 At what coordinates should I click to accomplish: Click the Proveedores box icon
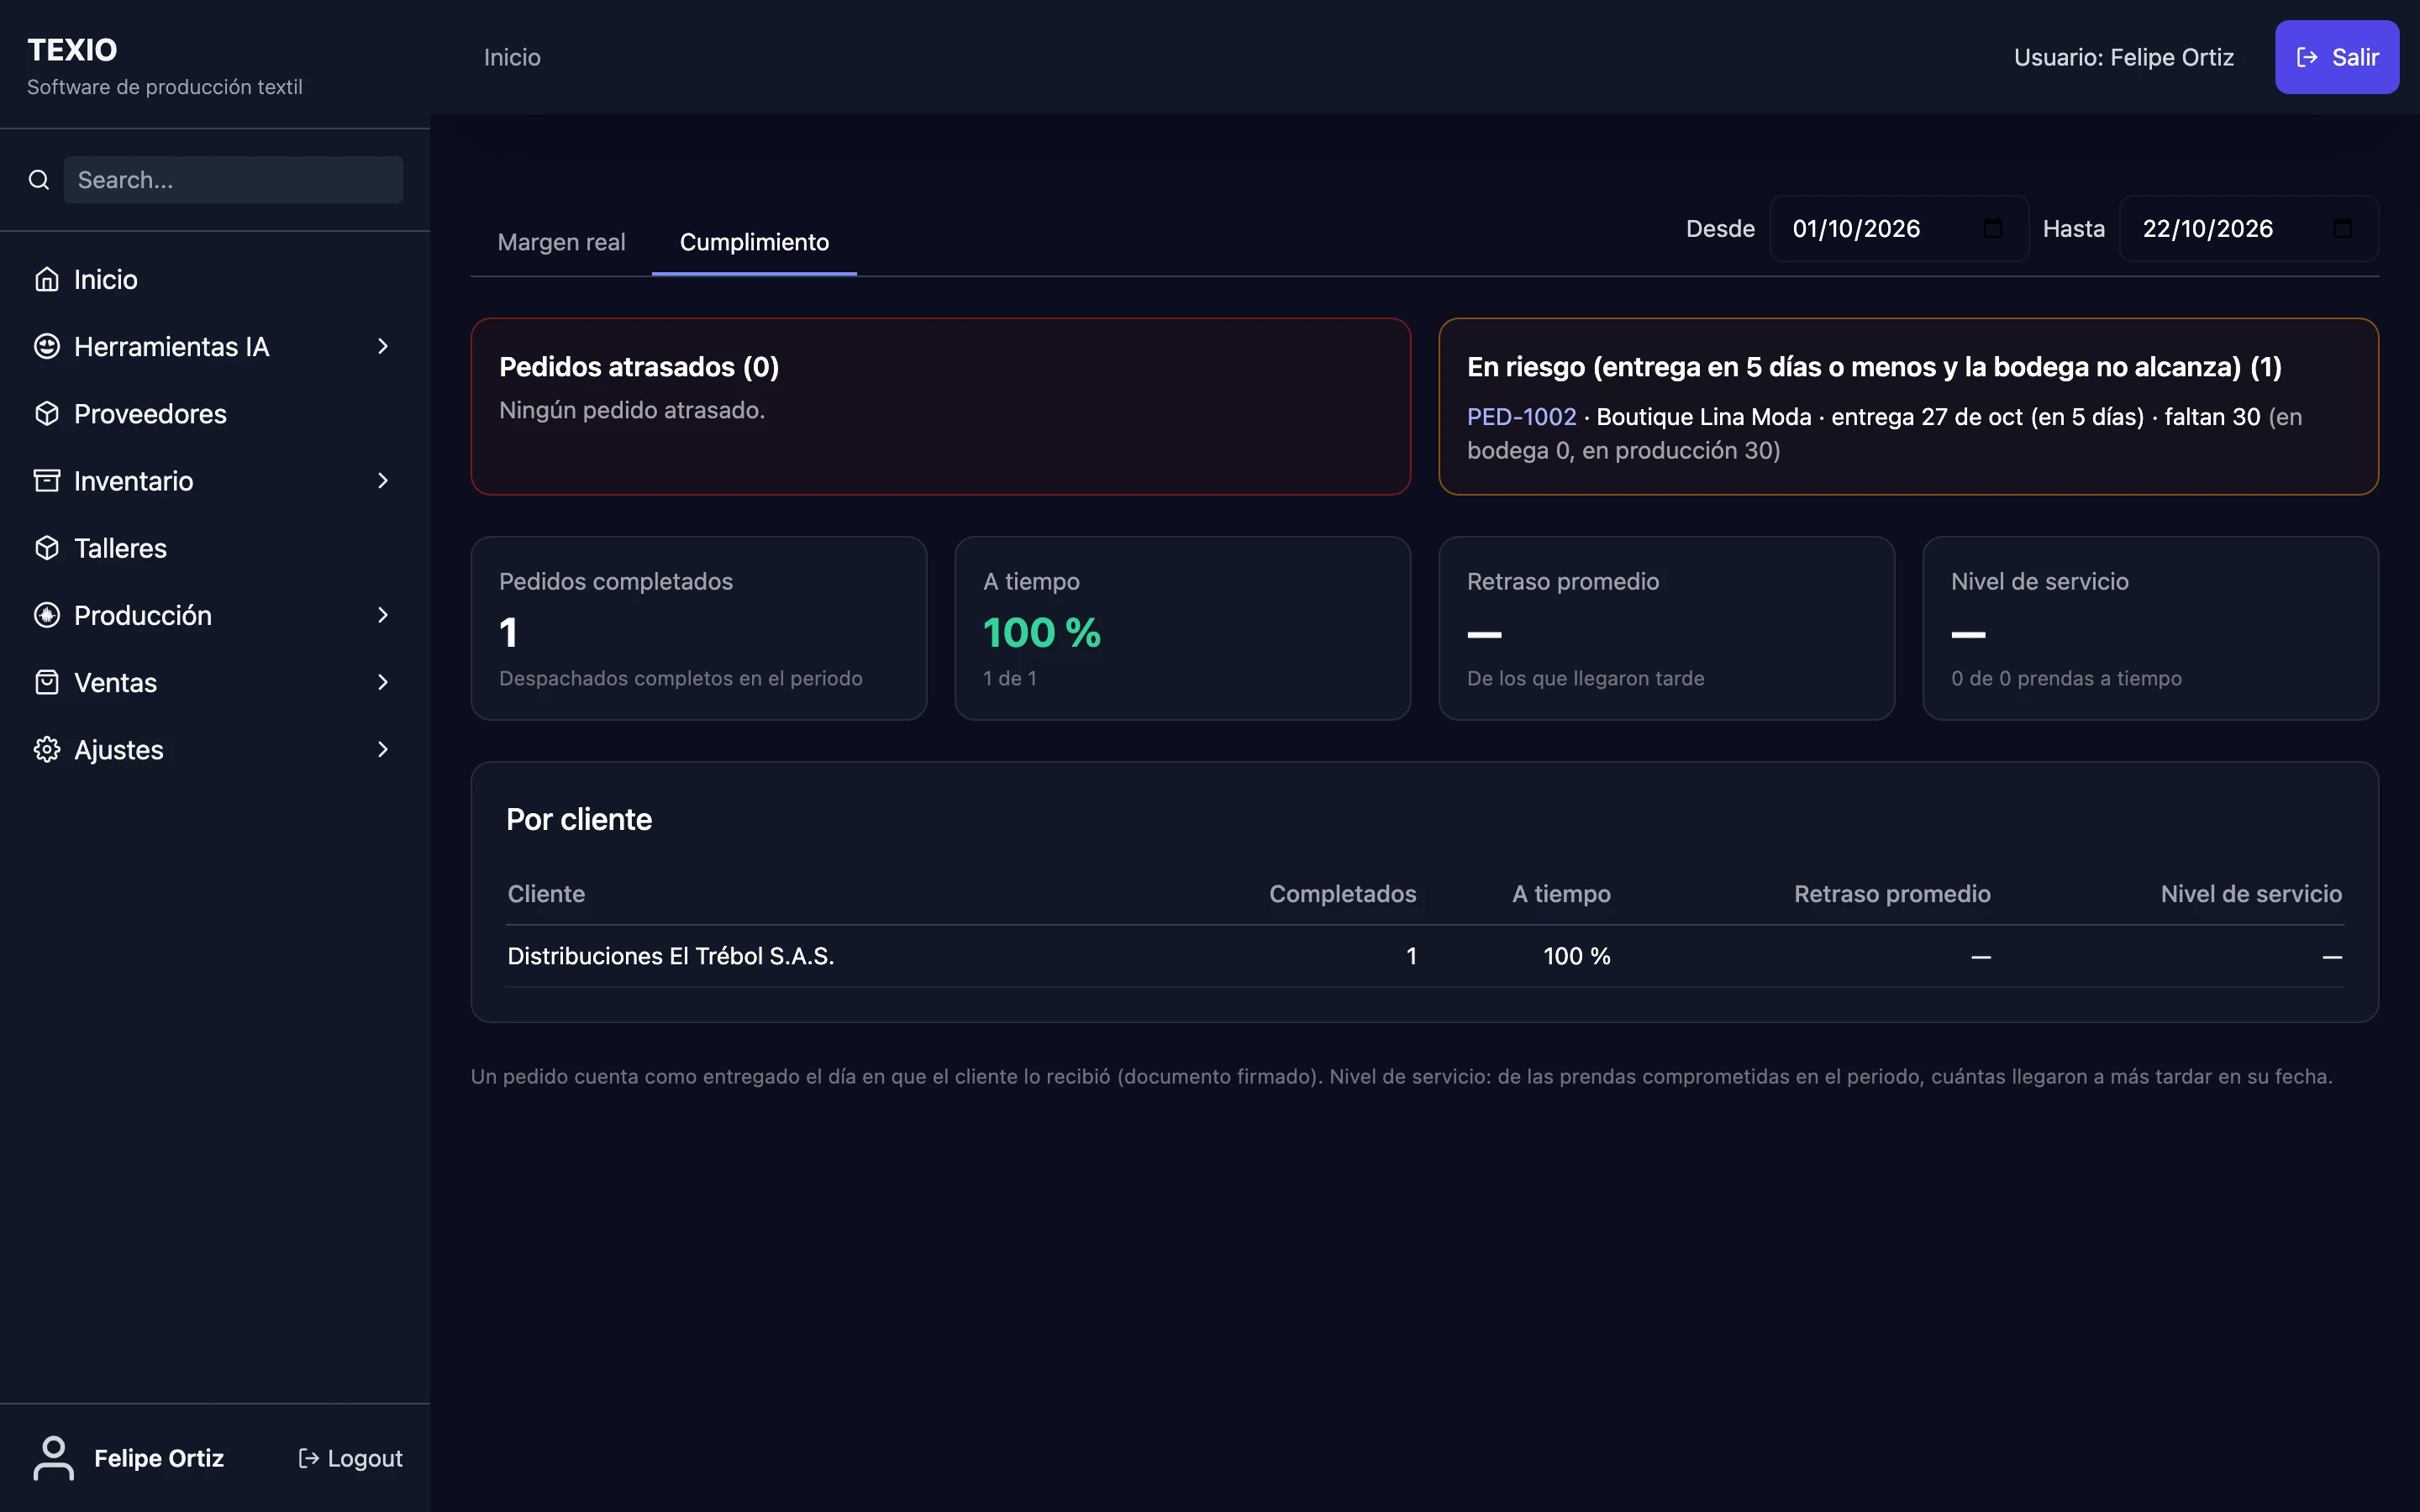pyautogui.click(x=47, y=413)
